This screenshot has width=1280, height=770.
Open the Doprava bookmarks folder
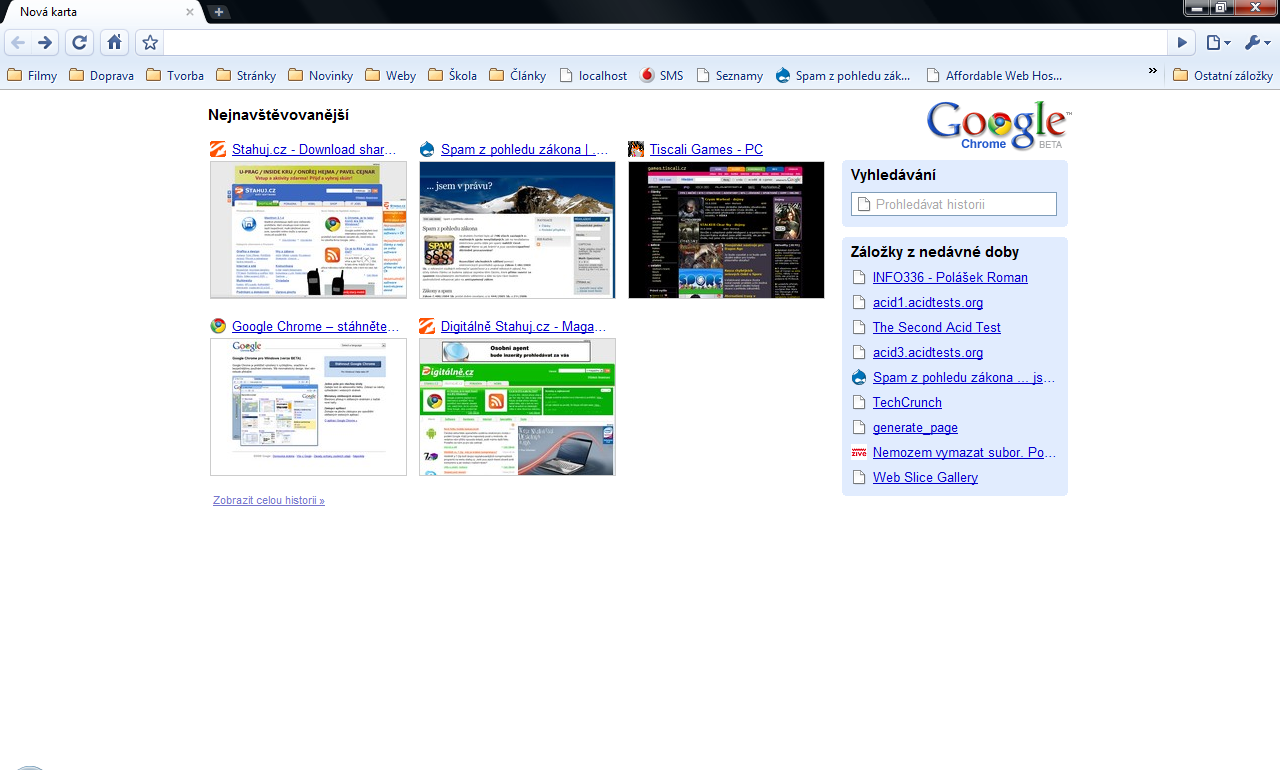(101, 75)
